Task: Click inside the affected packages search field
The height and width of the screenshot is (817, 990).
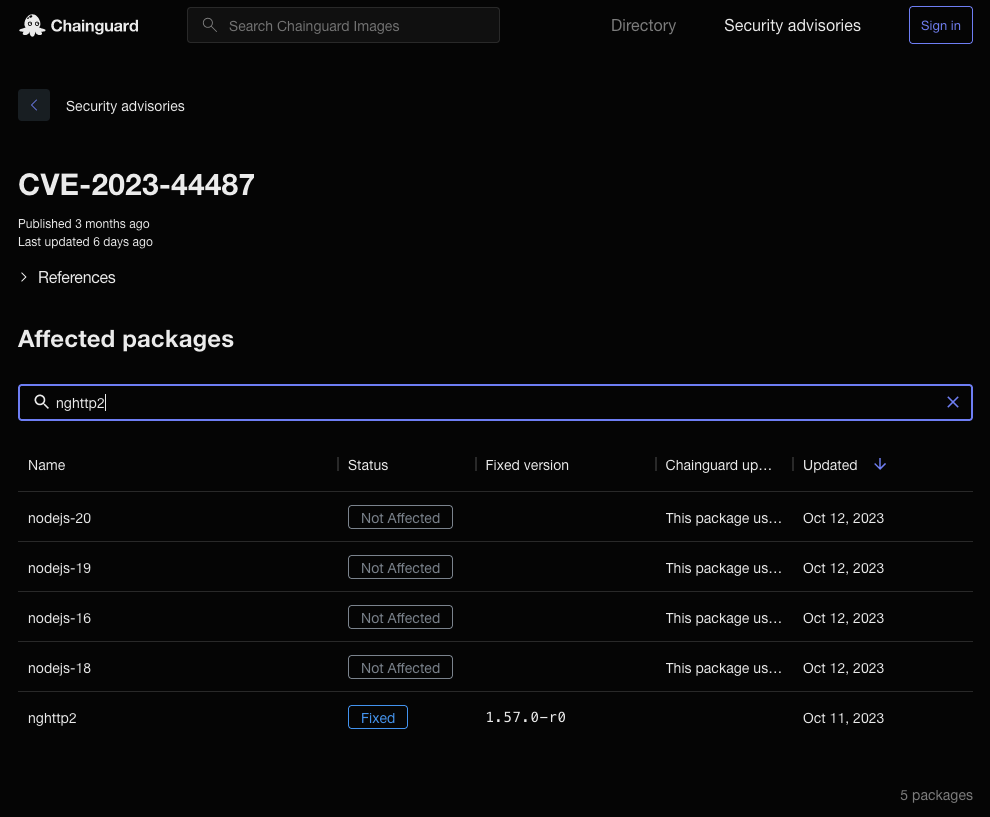Action: 400,402
